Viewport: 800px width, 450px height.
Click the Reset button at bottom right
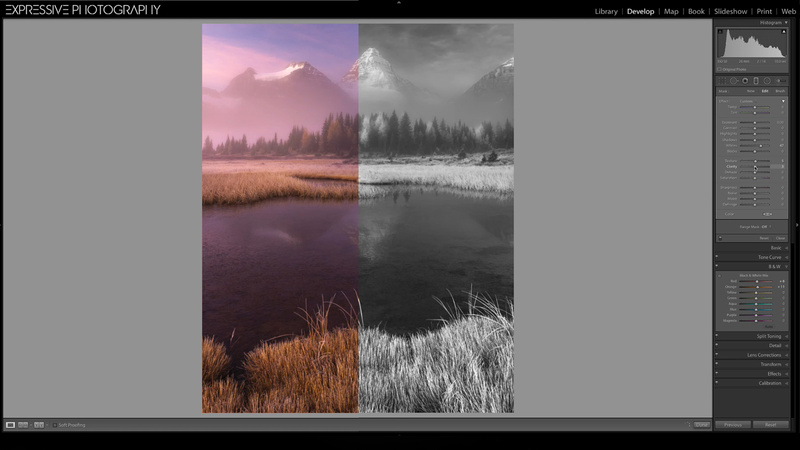click(x=770, y=425)
